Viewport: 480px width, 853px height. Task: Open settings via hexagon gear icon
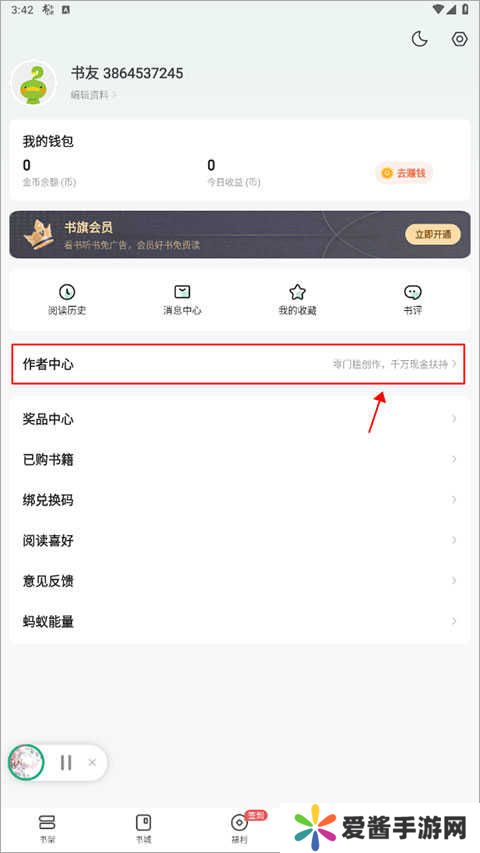460,39
